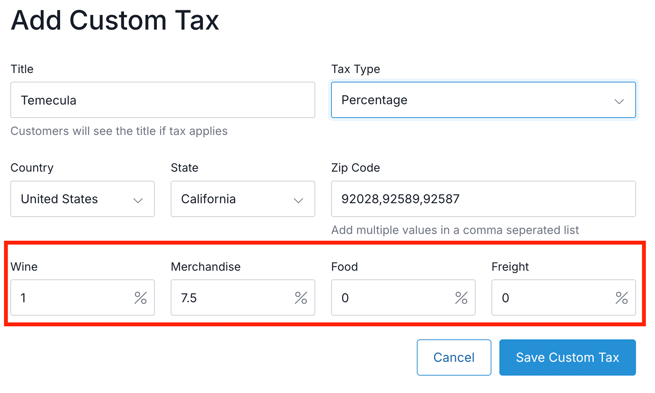Click the Freight tax rate input
This screenshot has height=393, width=655.
click(564, 297)
